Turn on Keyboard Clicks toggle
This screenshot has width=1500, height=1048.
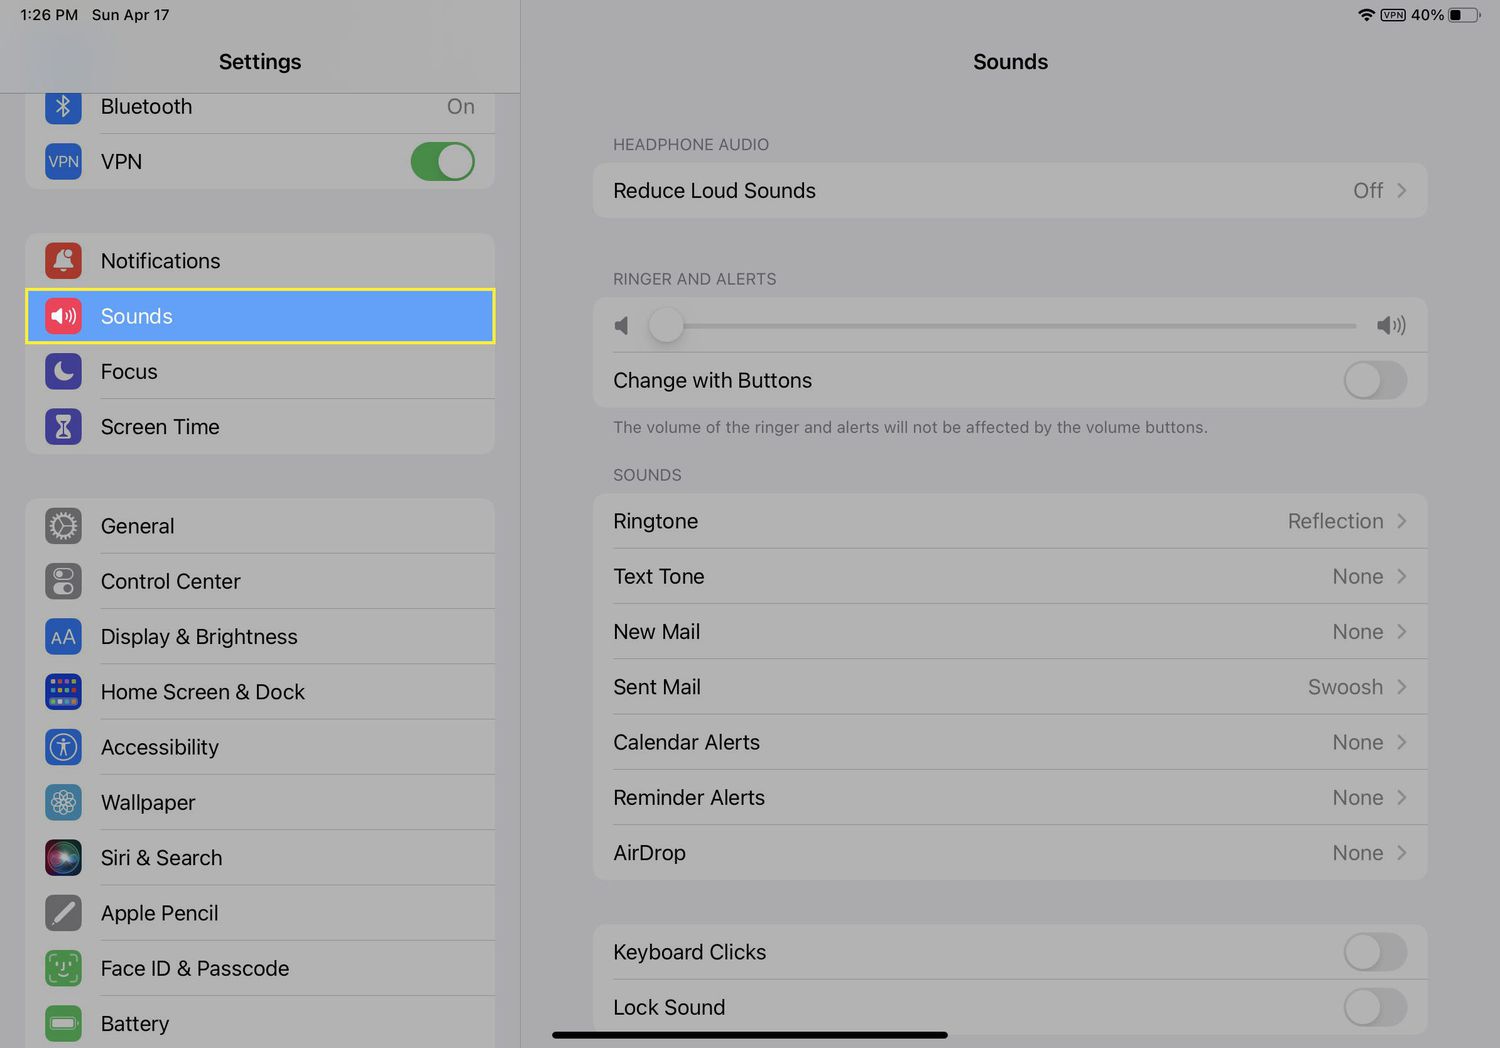coord(1374,952)
